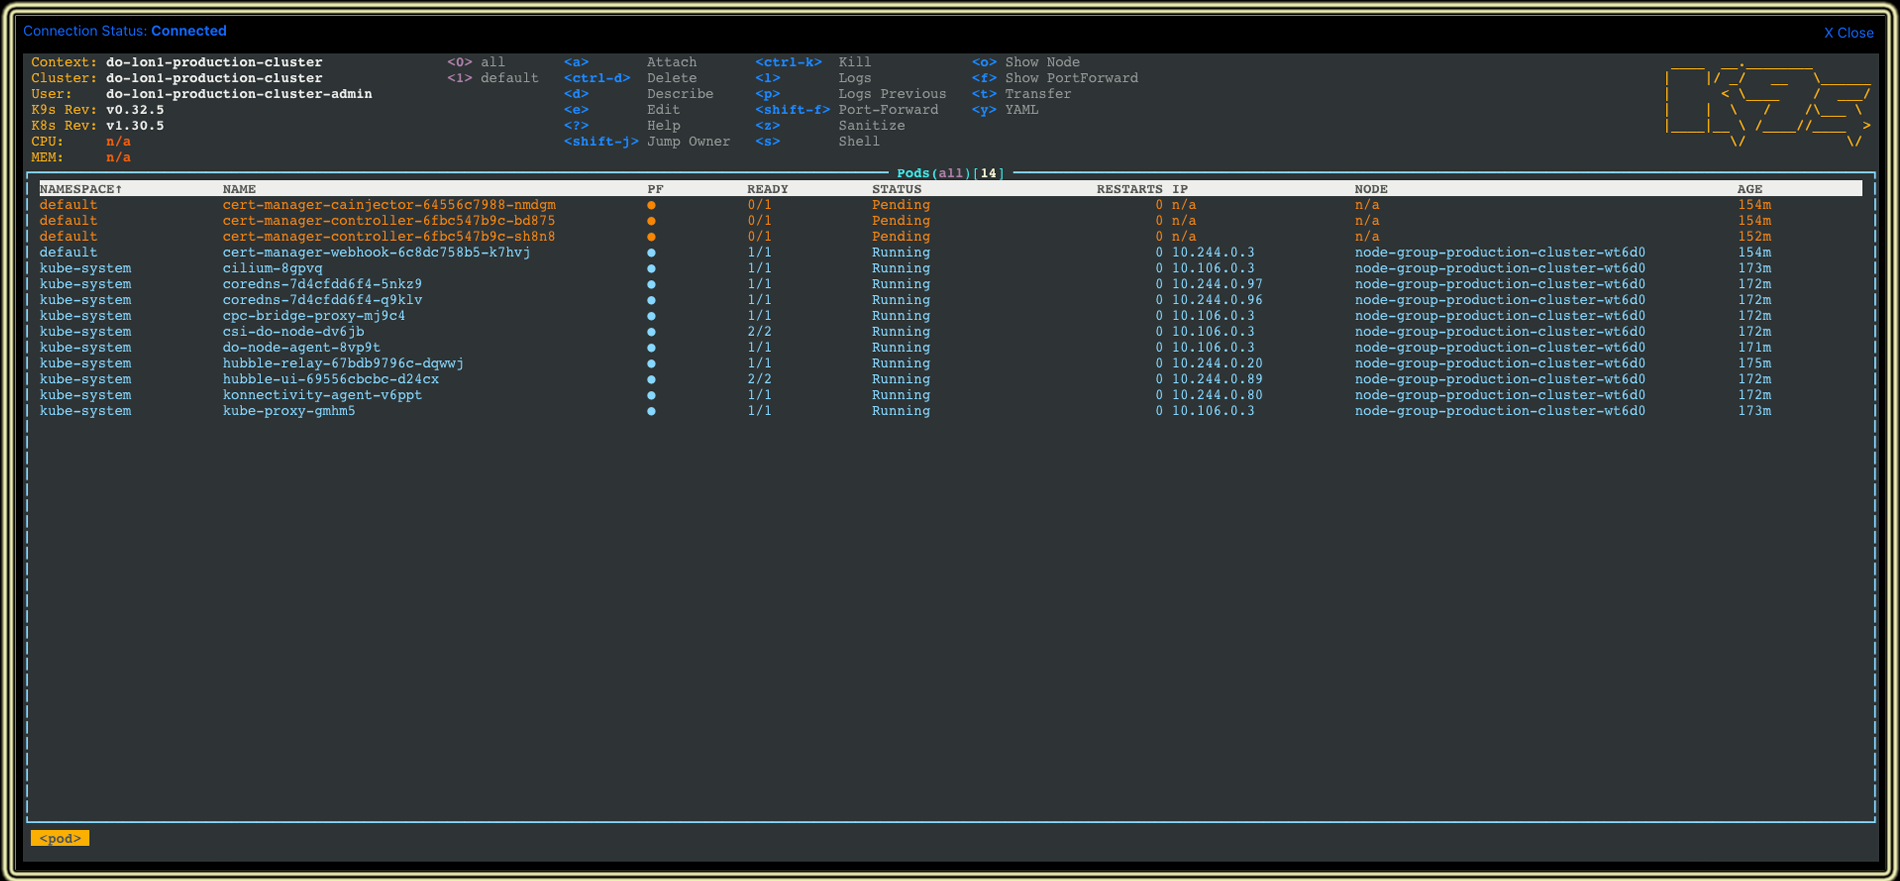Screen dimensions: 1900x881
Task: Select the coredns-7d4cfdd6f4-5nkz9 pod row
Action: pos(322,284)
